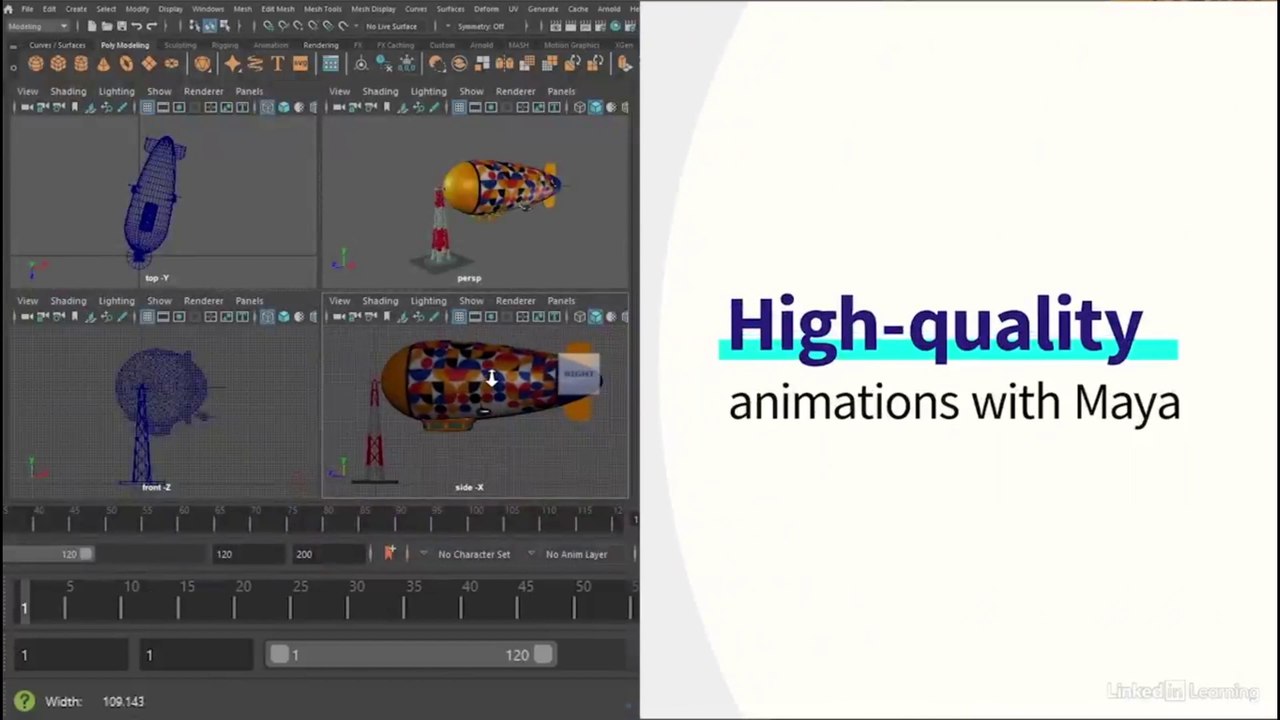Open View menu in front-Z panel
The height and width of the screenshot is (720, 1280).
click(27, 301)
